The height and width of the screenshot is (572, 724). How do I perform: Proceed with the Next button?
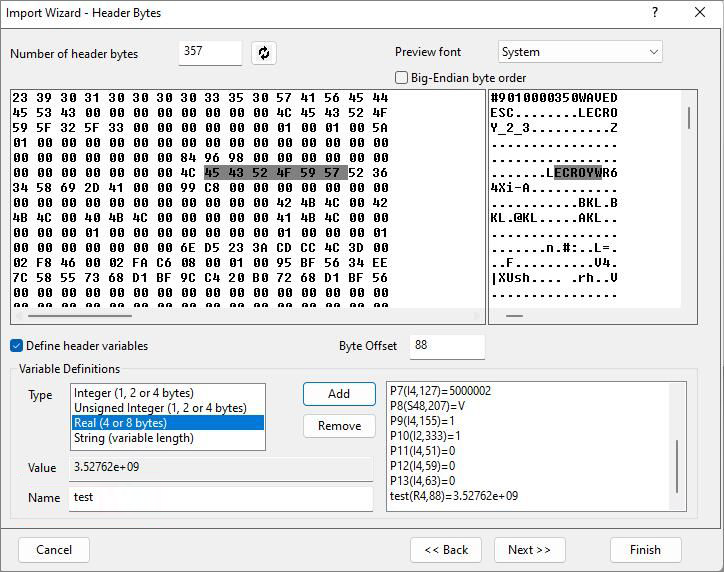(529, 550)
